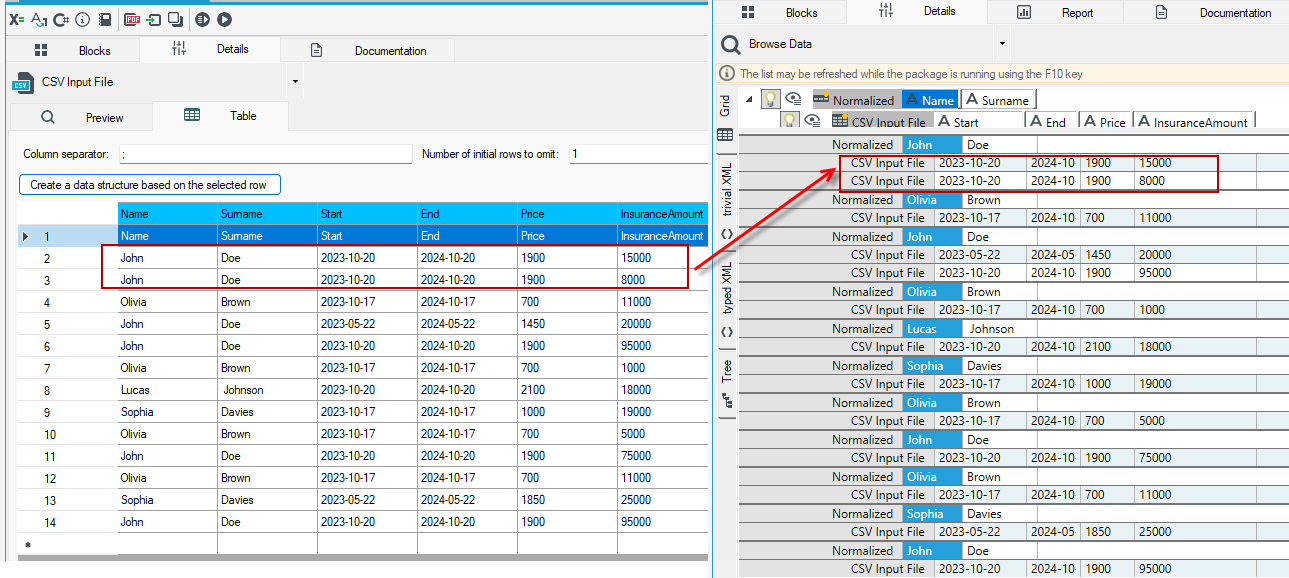Image resolution: width=1289 pixels, height=578 pixels.
Task: Open the Documentation tab in the left panel
Action: point(368,50)
